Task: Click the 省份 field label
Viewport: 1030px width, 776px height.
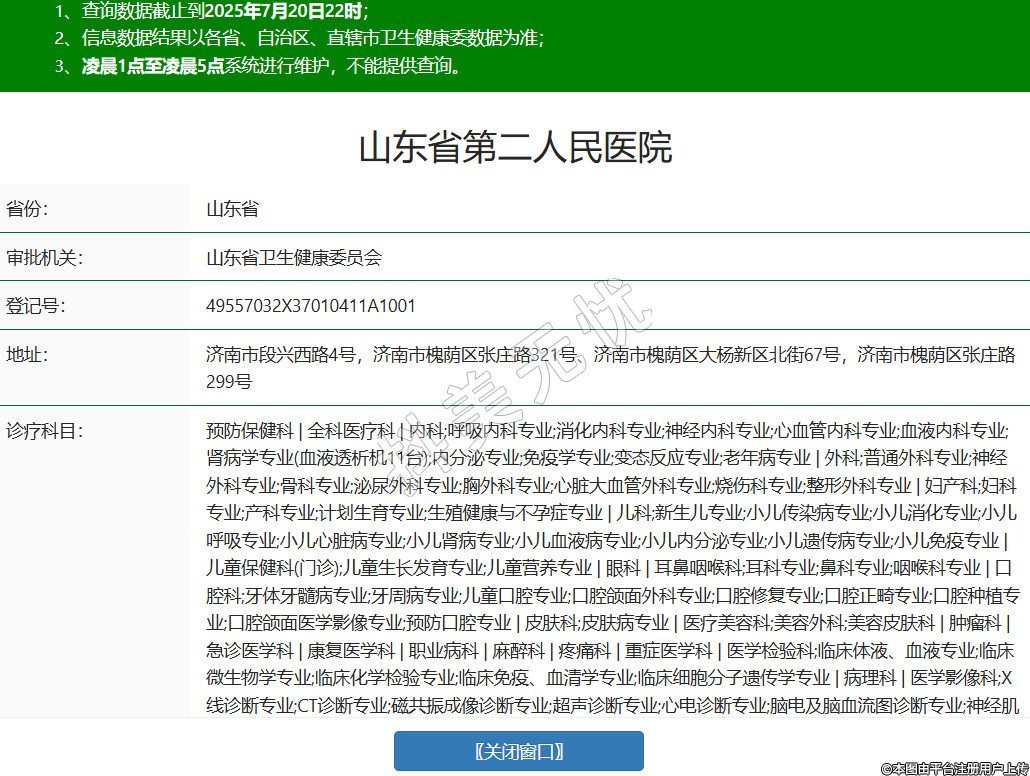Action: pyautogui.click(x=28, y=209)
